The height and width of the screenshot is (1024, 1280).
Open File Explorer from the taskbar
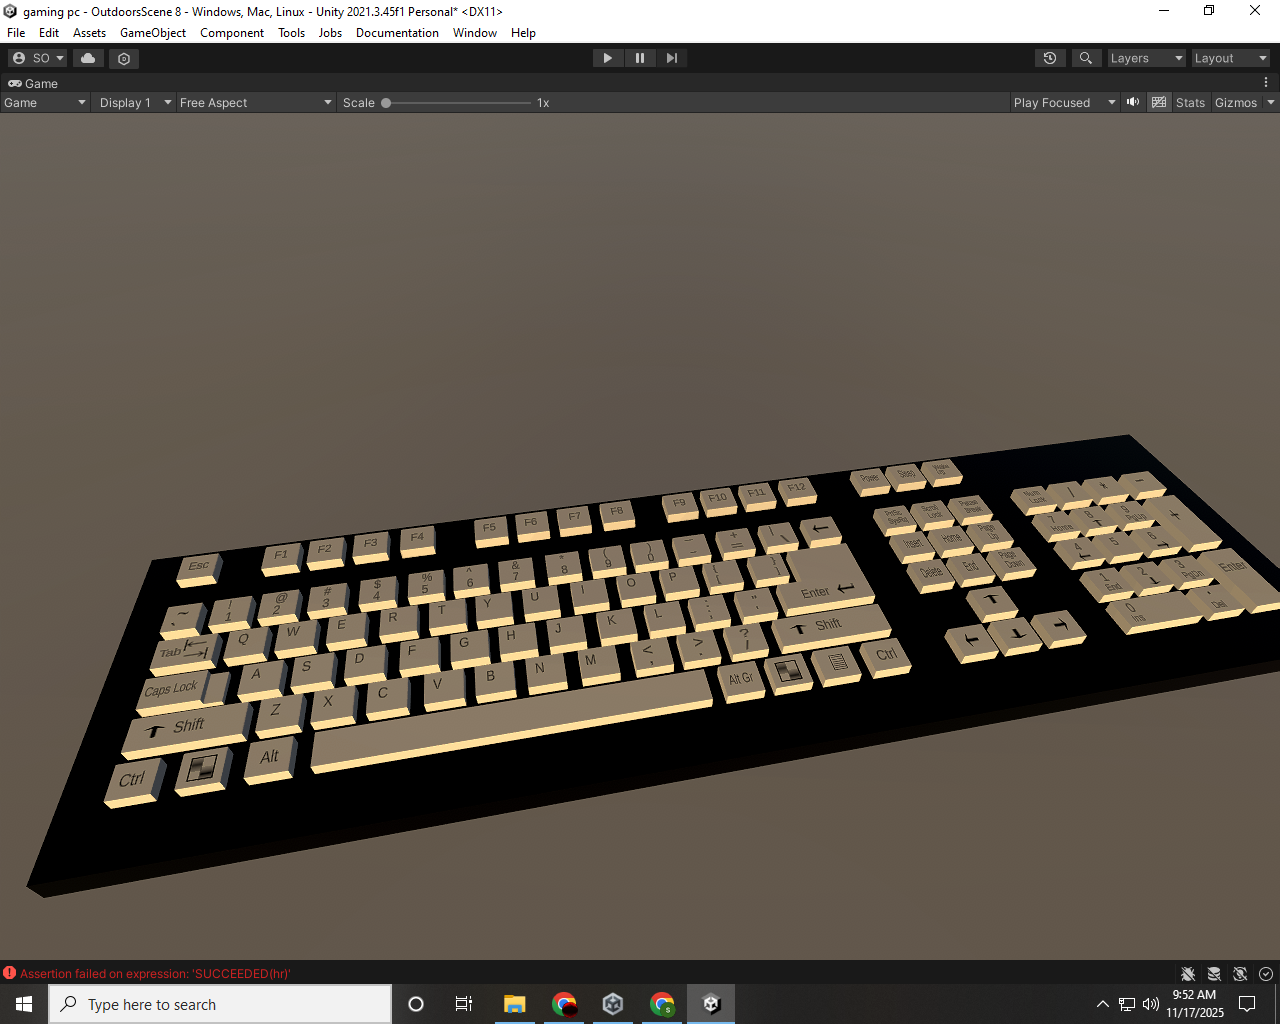click(515, 1004)
